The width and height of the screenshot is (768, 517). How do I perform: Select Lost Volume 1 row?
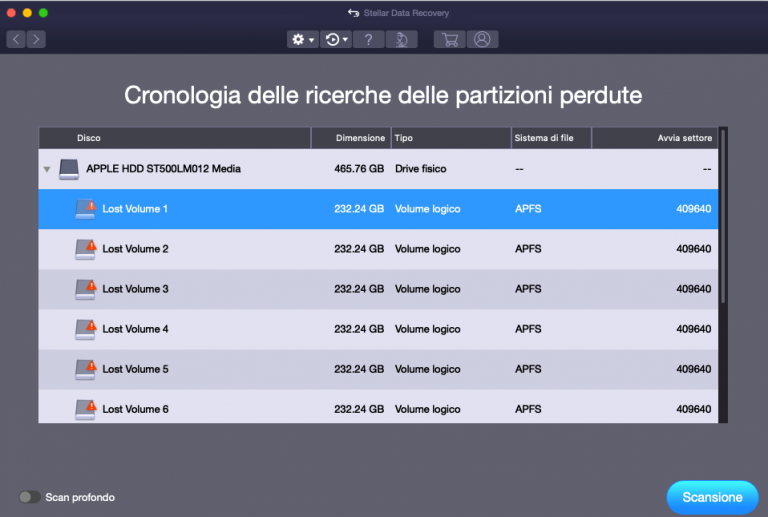coord(378,209)
